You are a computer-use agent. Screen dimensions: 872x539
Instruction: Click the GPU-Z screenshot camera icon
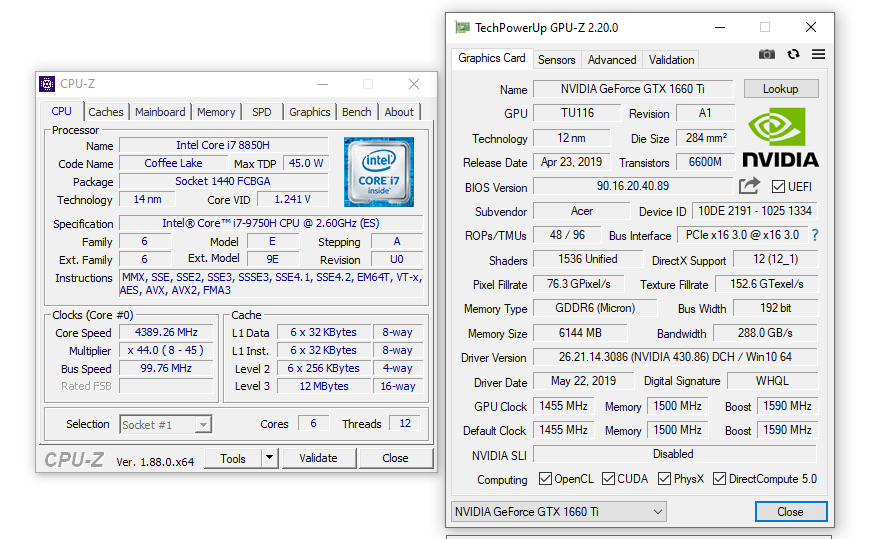(767, 54)
